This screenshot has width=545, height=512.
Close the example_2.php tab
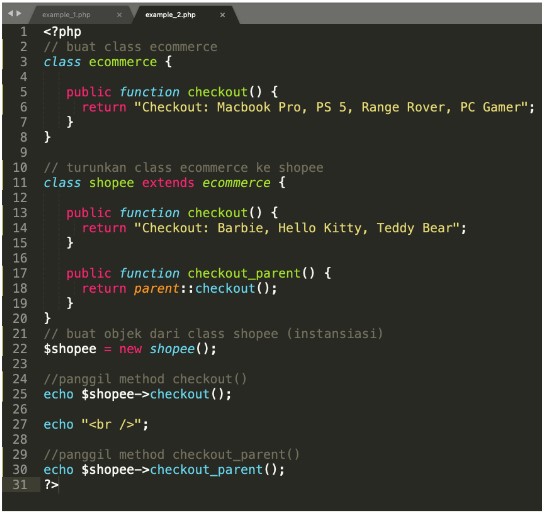(x=222, y=15)
